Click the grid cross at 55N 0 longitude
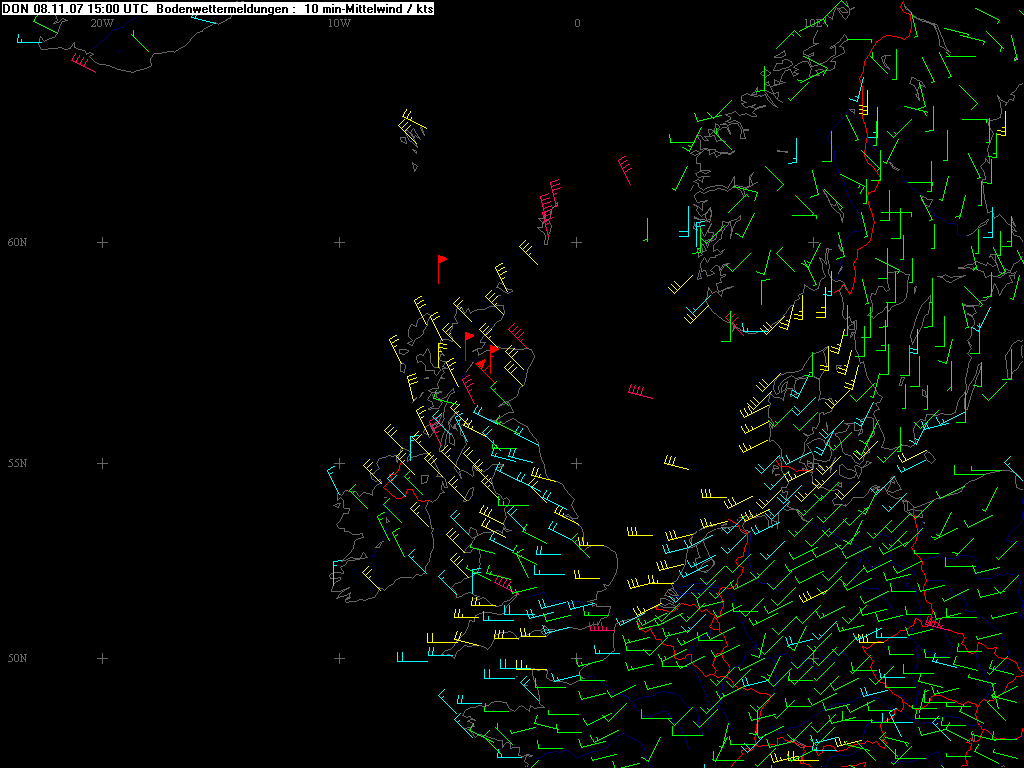The height and width of the screenshot is (768, 1024). [577, 463]
